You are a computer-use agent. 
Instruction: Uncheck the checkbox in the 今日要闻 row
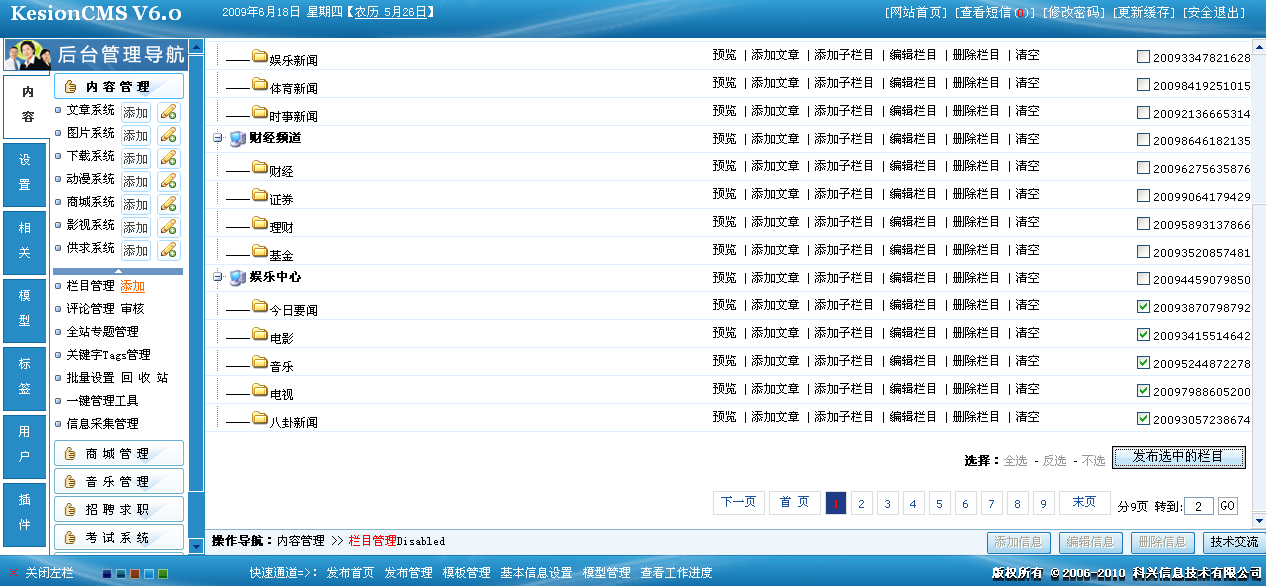1143,307
